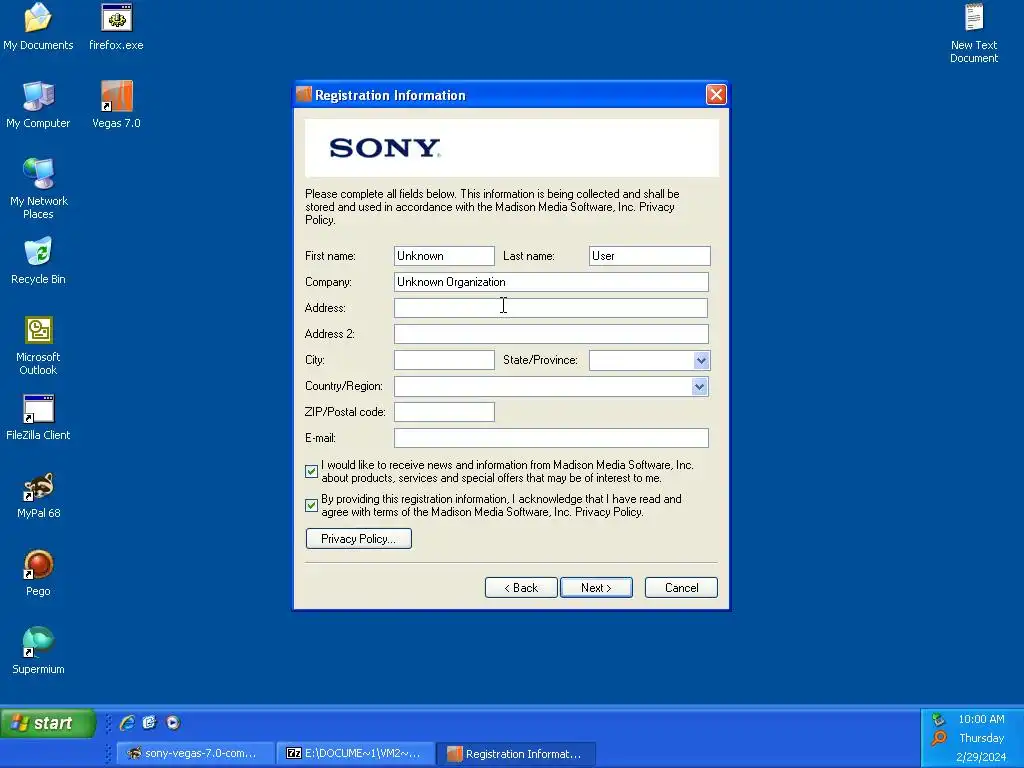Click the Last name field

pyautogui.click(x=650, y=256)
